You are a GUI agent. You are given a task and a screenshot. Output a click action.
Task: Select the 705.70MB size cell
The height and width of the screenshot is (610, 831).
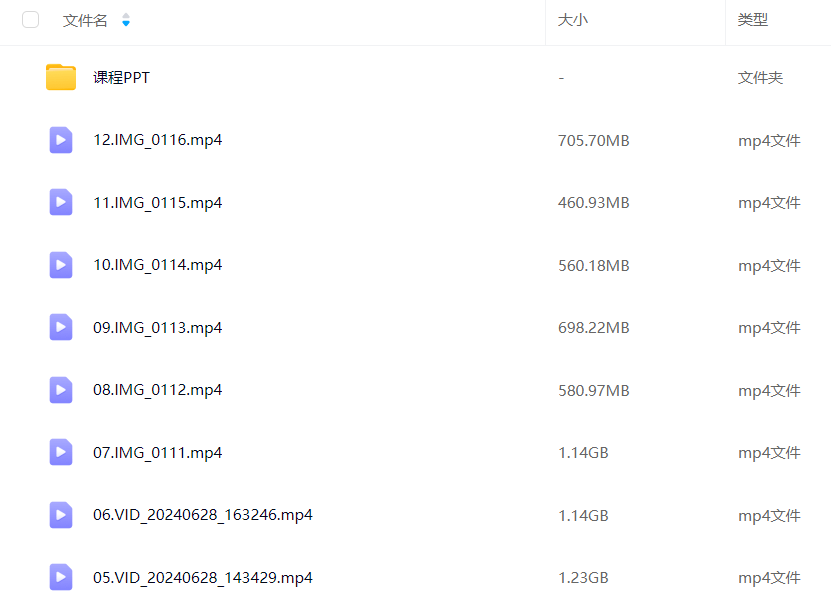[x=594, y=140]
